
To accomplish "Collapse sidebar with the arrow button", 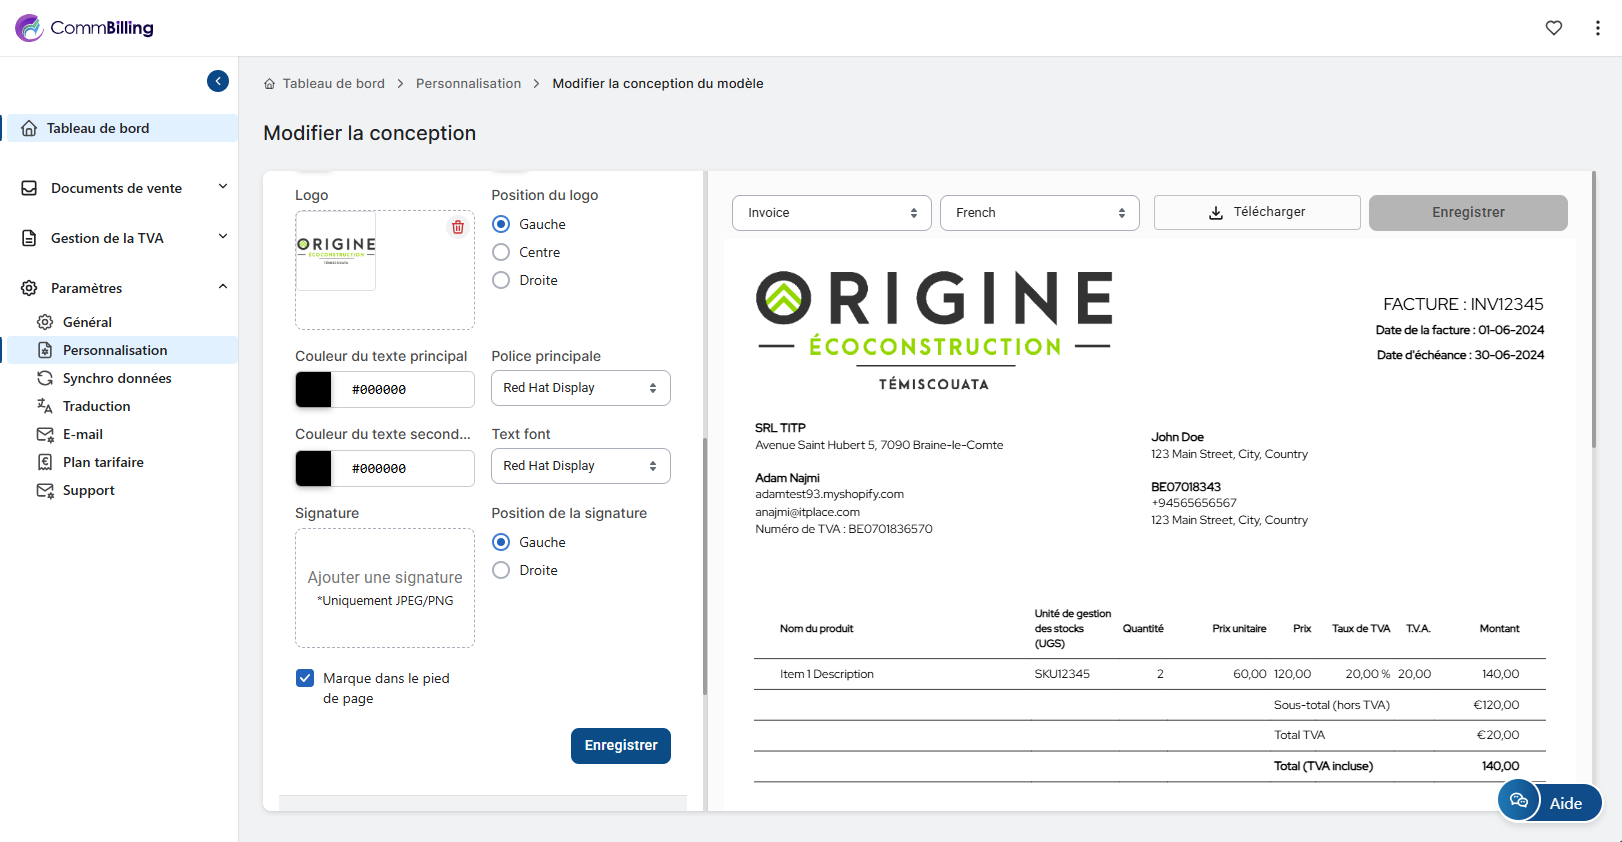I will click(x=218, y=81).
